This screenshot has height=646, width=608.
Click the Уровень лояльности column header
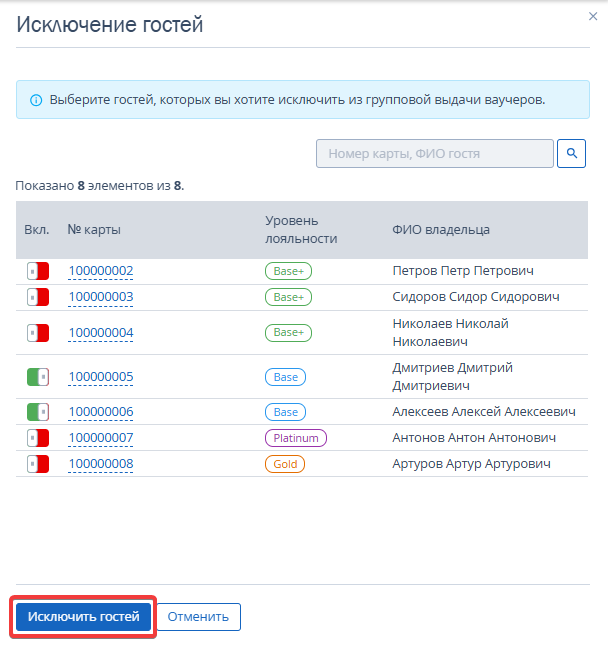pyautogui.click(x=301, y=229)
